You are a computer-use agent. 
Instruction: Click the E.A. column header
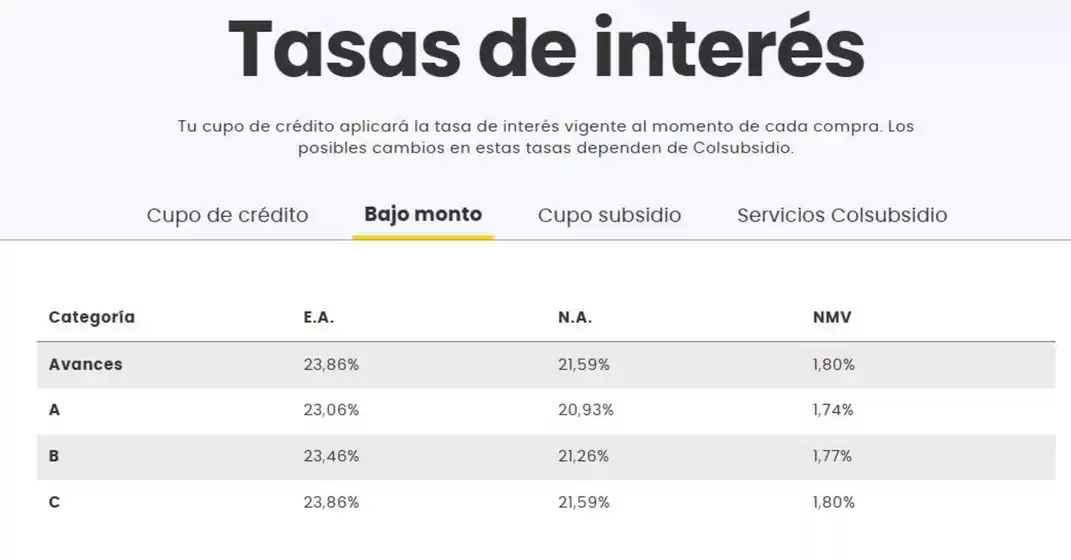[319, 317]
